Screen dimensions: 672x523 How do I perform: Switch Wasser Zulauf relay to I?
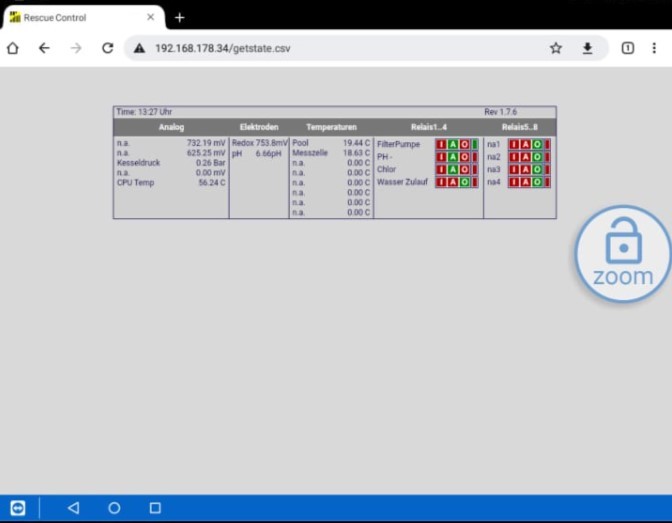tap(441, 182)
